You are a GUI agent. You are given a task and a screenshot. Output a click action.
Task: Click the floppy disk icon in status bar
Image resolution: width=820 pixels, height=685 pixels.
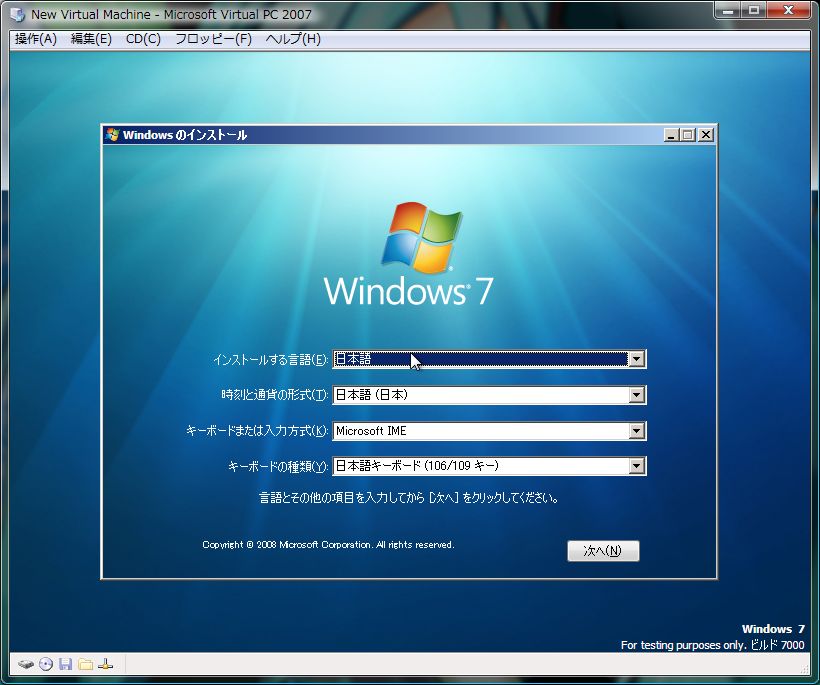click(x=65, y=665)
